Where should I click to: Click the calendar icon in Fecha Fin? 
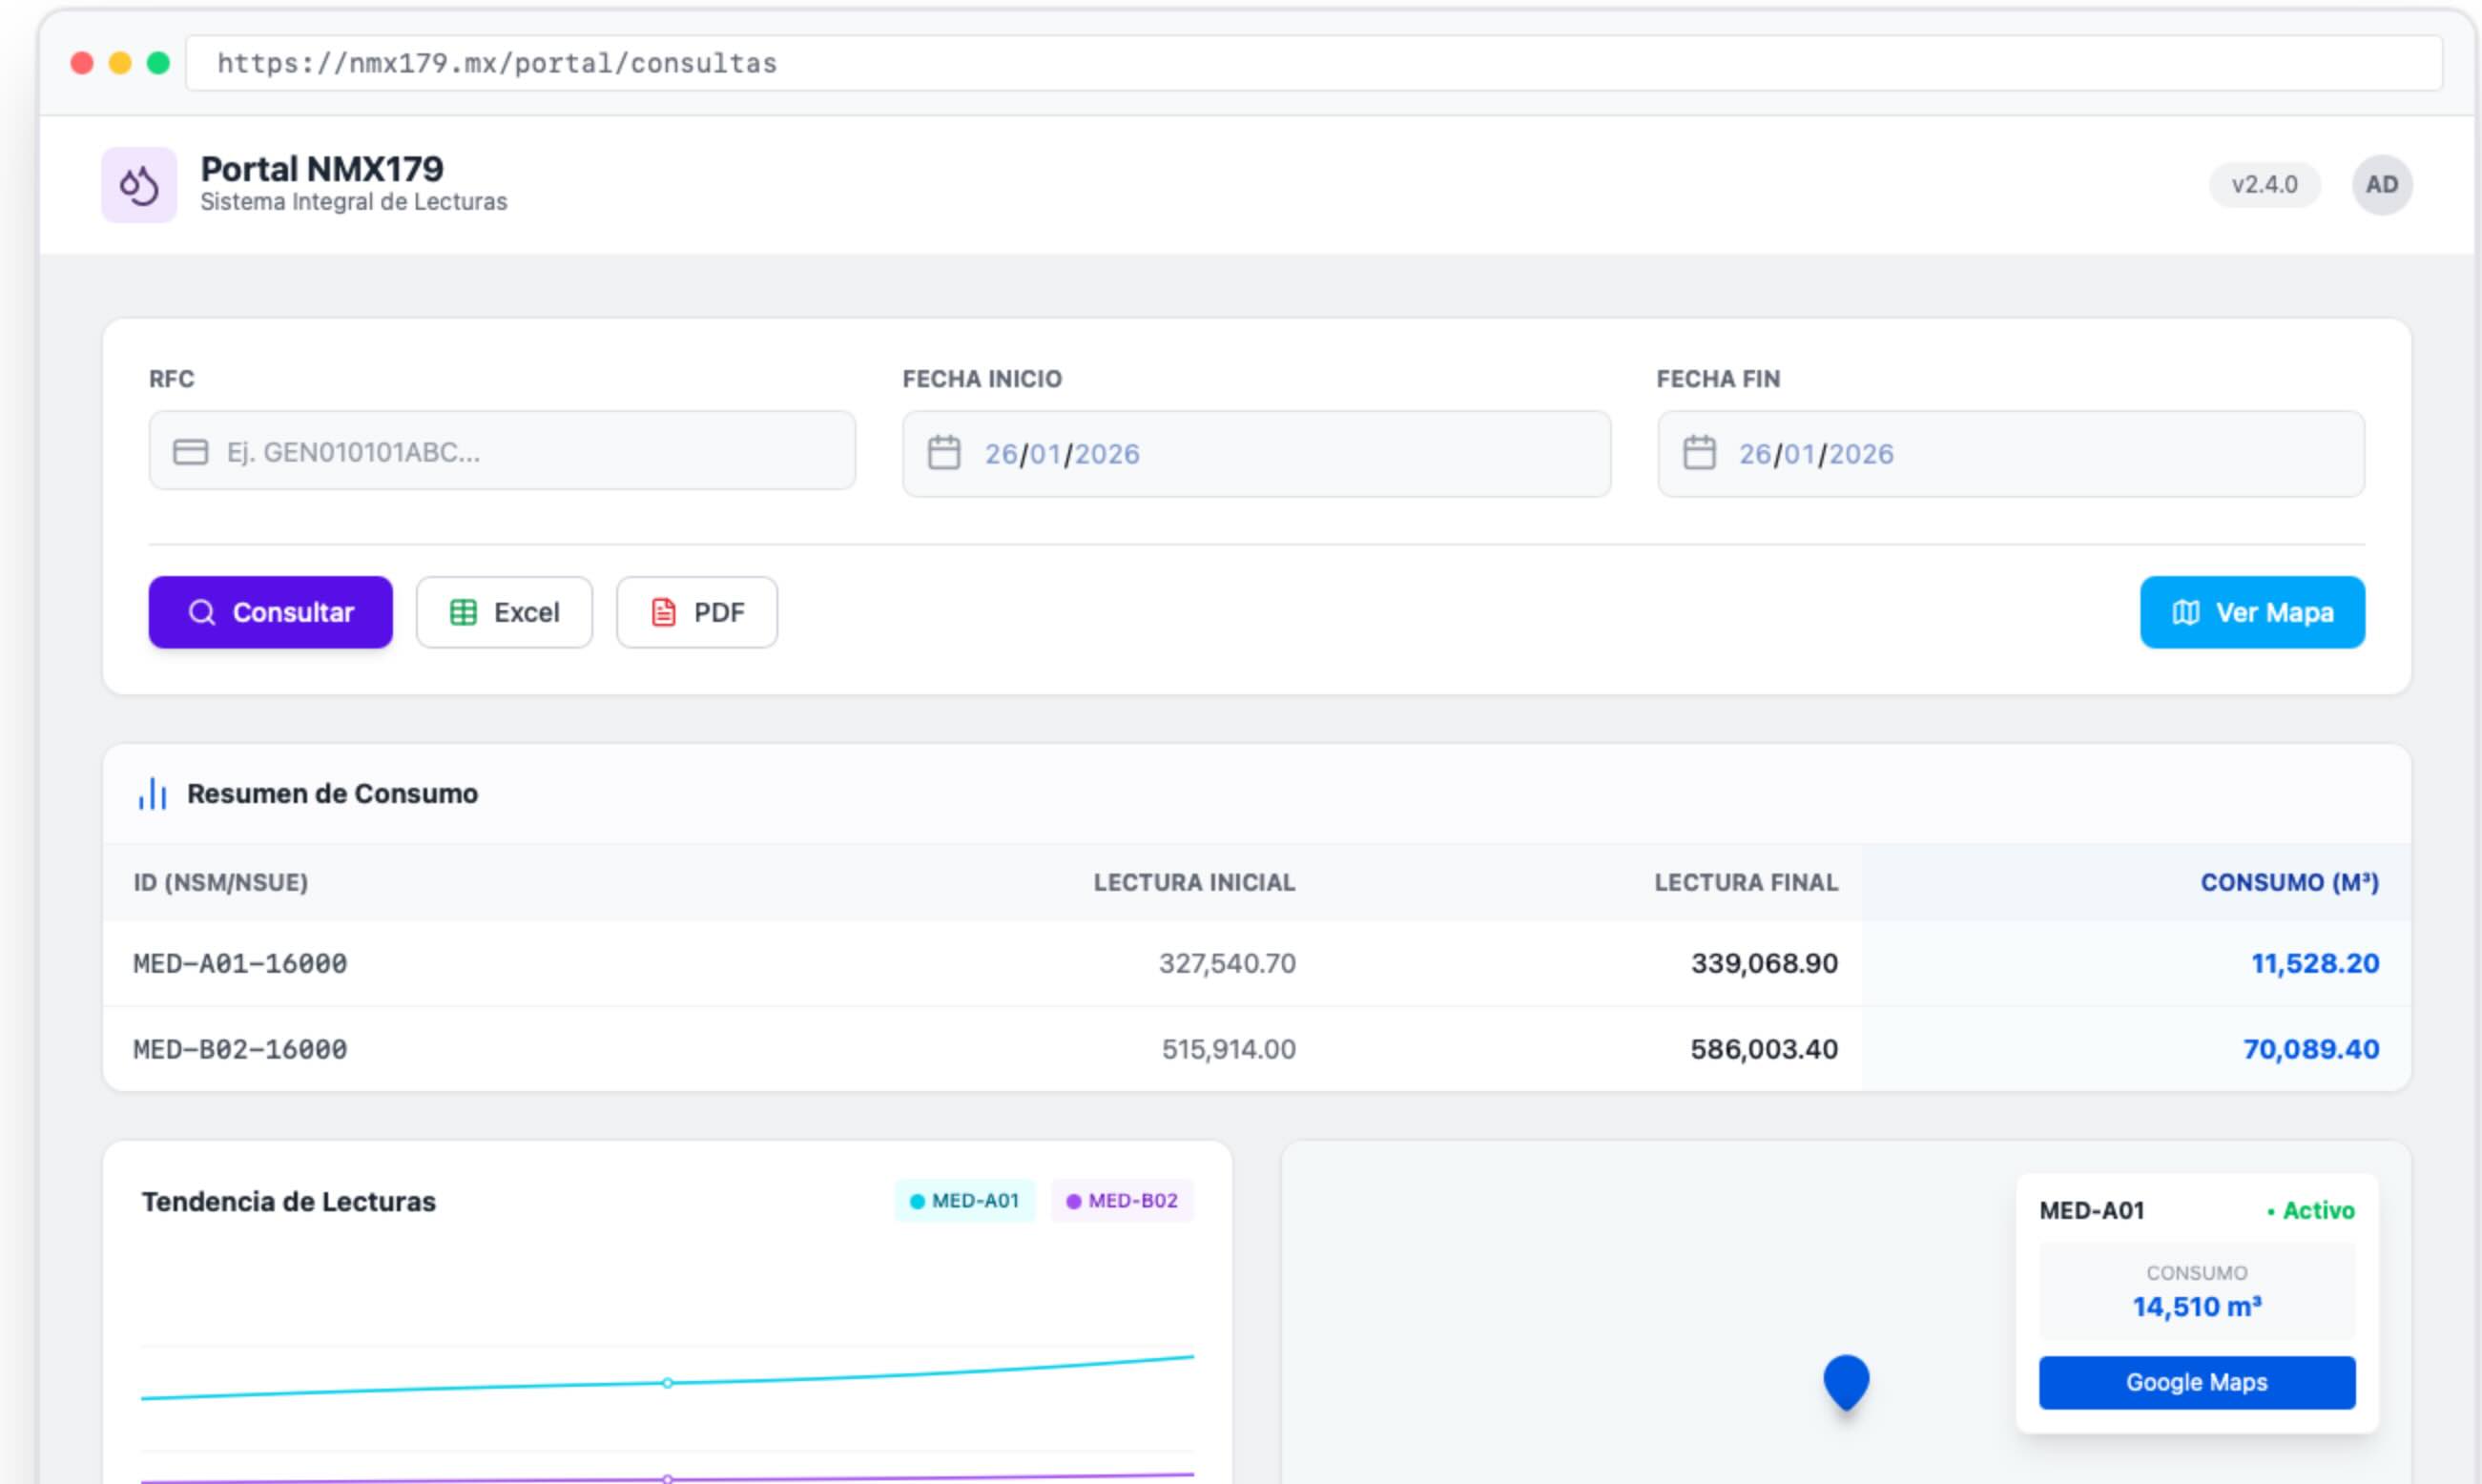pos(1698,453)
